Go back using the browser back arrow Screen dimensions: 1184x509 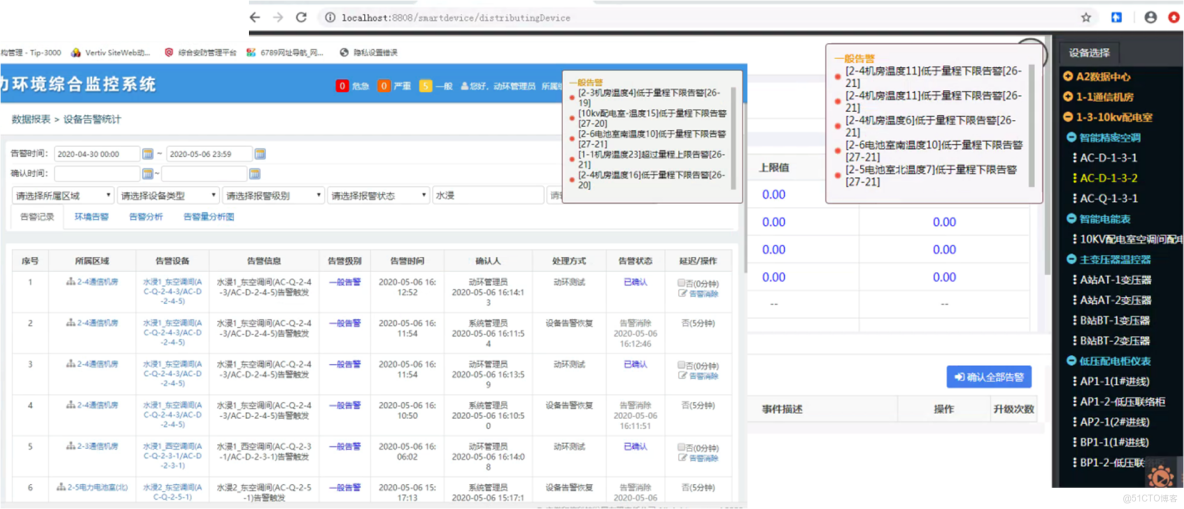point(255,17)
